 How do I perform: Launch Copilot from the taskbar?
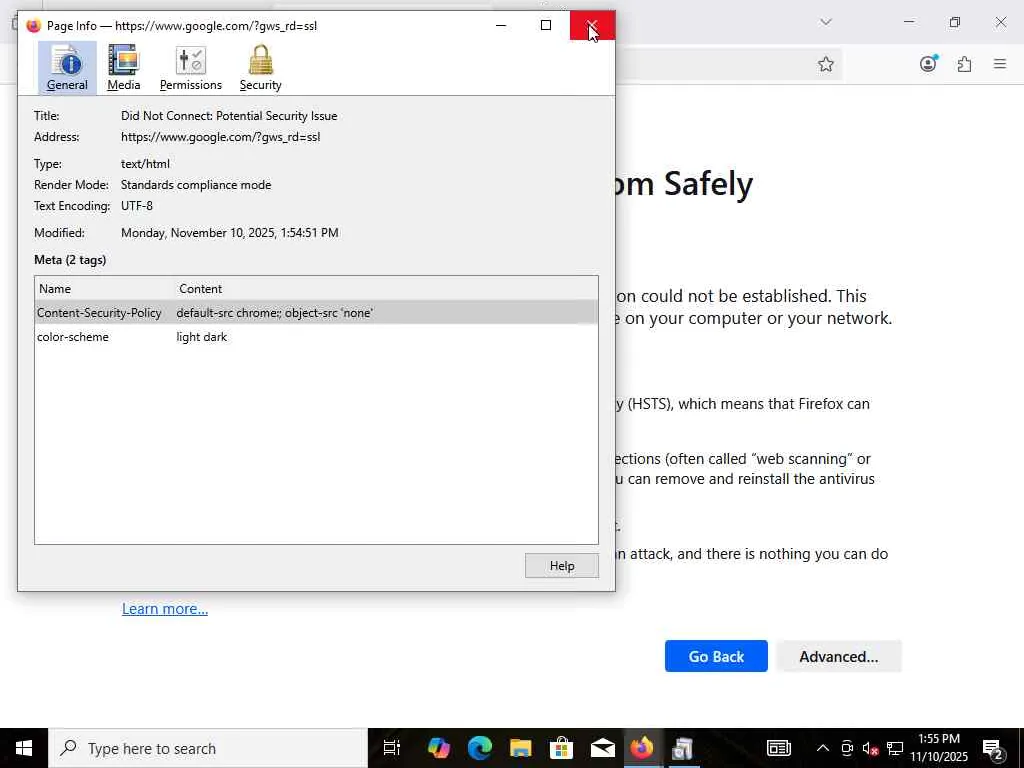click(x=438, y=748)
